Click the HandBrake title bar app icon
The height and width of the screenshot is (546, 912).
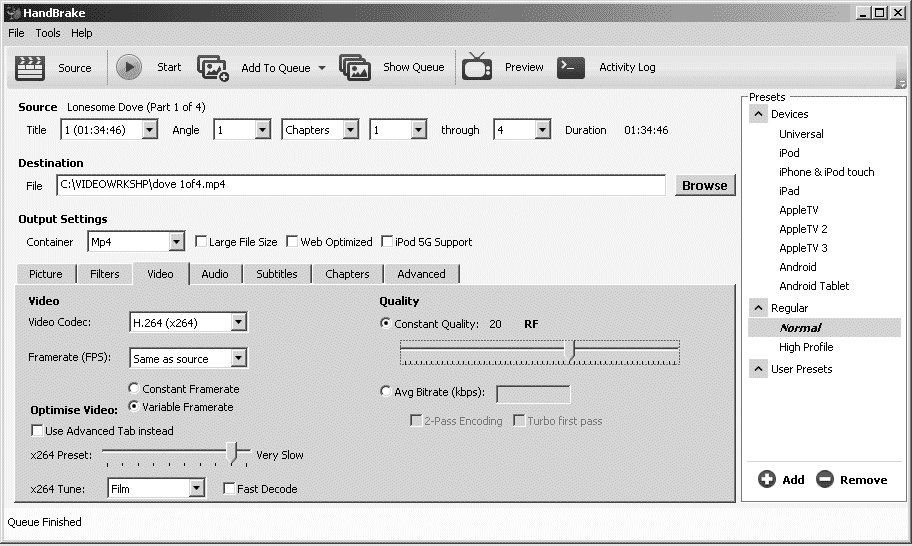coord(13,12)
